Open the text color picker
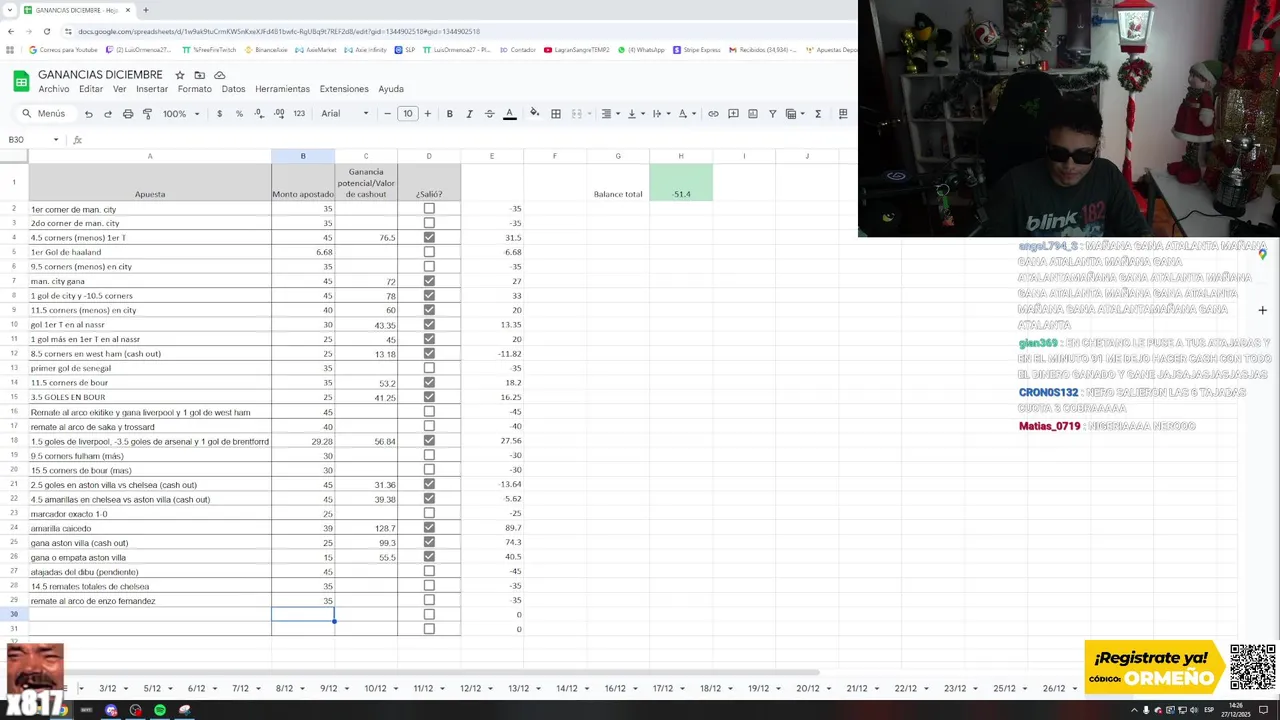The width and height of the screenshot is (1280, 720). (x=509, y=114)
